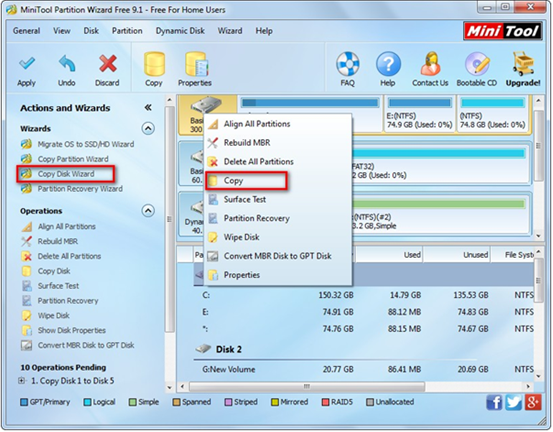Click the Surface Test sidebar icon
Viewport: 553px width, 432px height.
point(27,286)
